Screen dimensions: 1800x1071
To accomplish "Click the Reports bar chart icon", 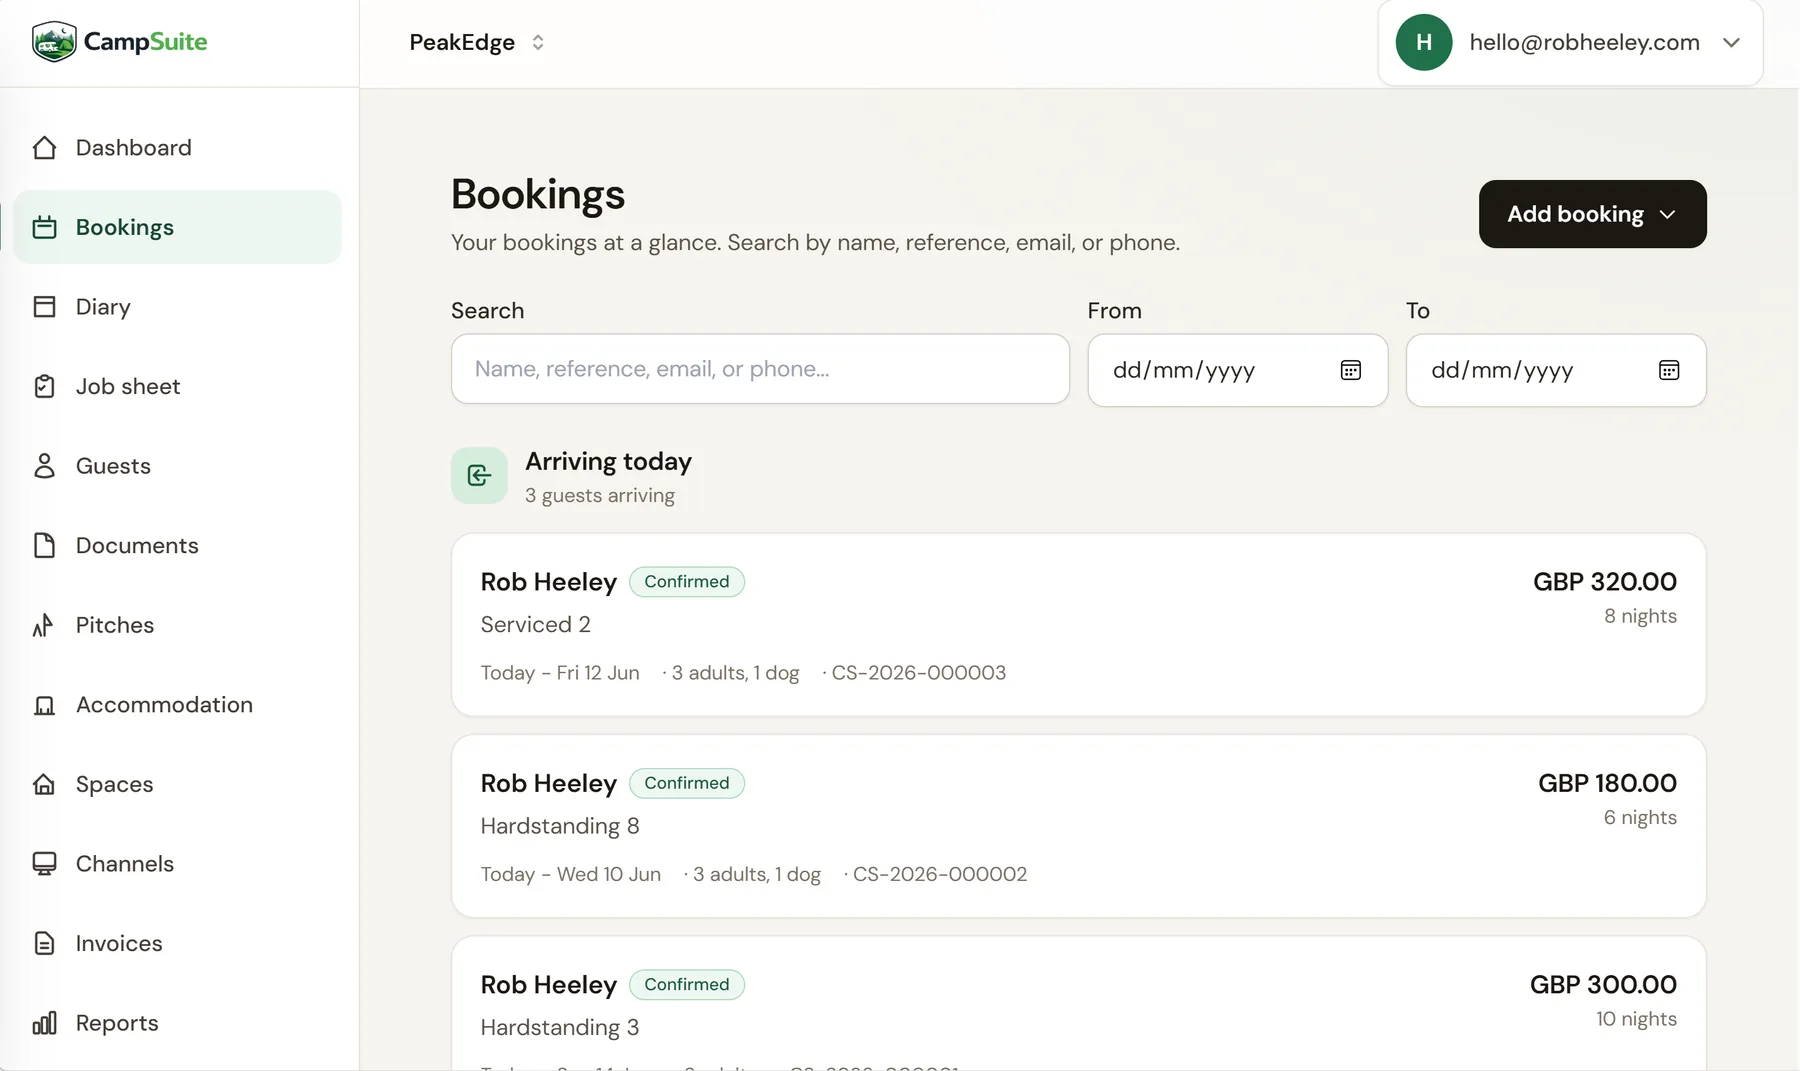I will (44, 1023).
